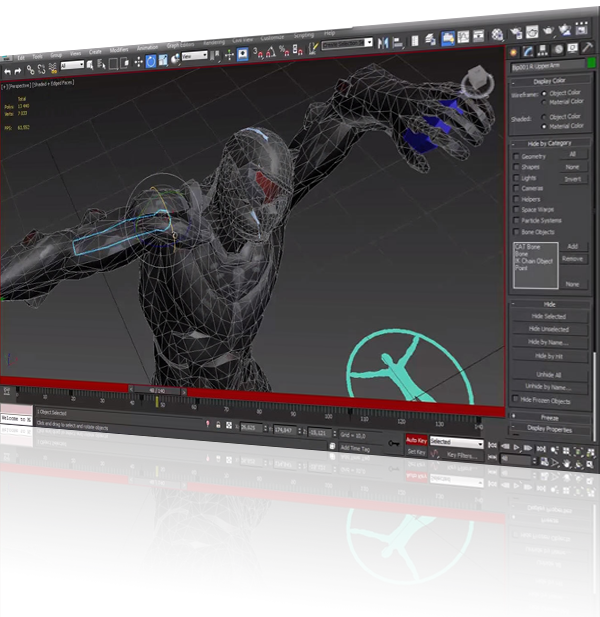This screenshot has width=600, height=617.
Task: Open the Schematic View icon
Action: tap(478, 36)
